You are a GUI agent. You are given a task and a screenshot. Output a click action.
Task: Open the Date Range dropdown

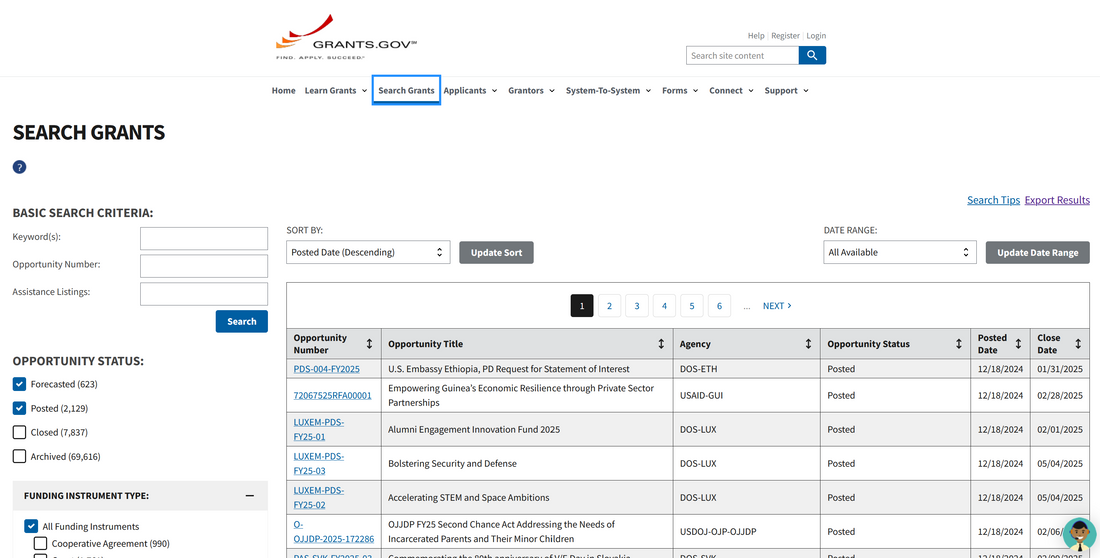tap(899, 253)
